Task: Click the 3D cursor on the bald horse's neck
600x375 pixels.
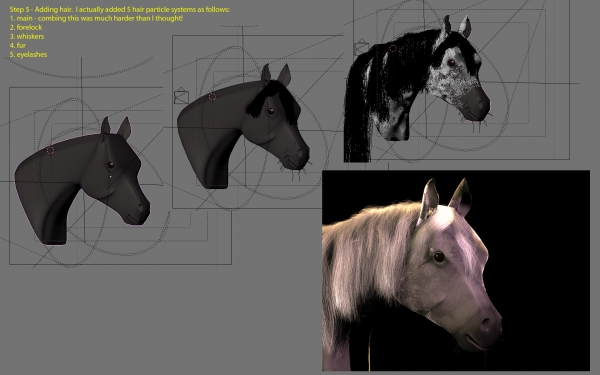Action: (50, 150)
